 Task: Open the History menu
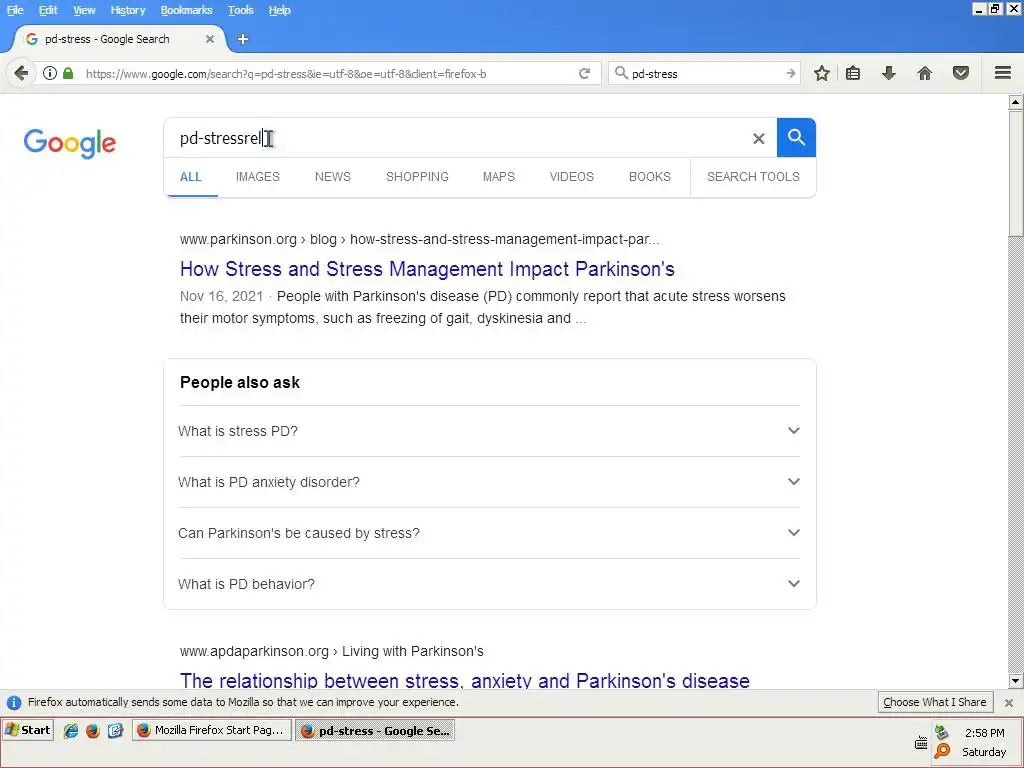[x=127, y=10]
